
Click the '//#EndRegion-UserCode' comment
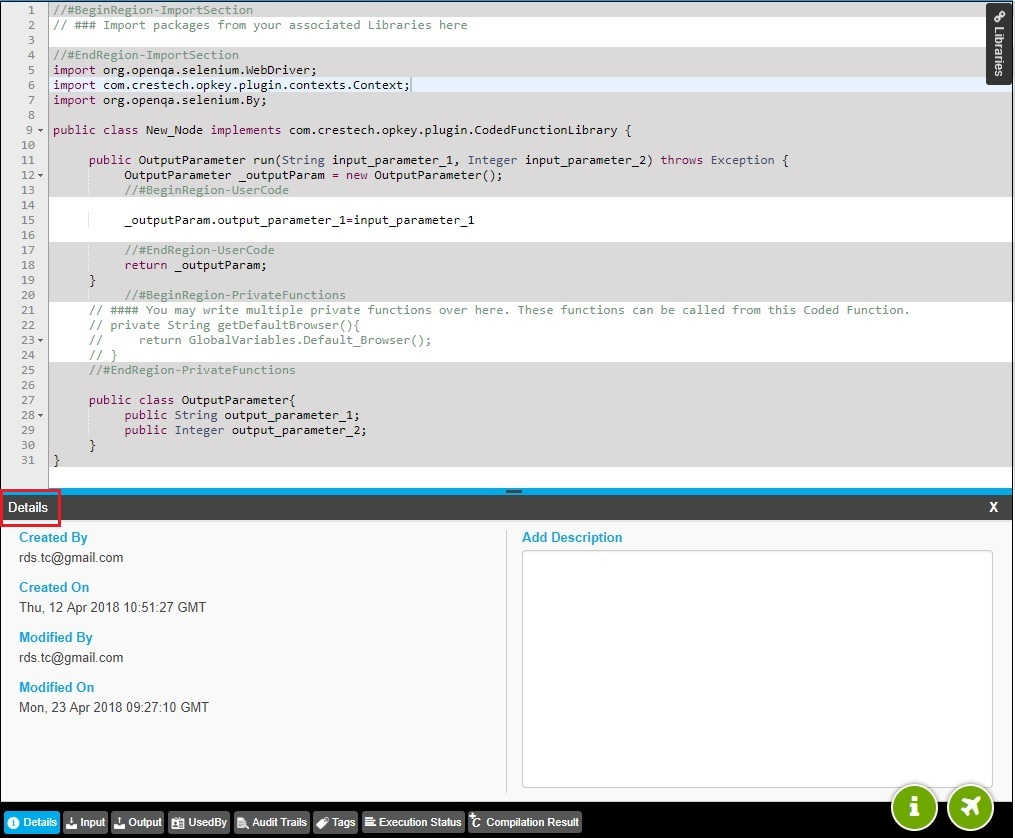pyautogui.click(x=199, y=250)
